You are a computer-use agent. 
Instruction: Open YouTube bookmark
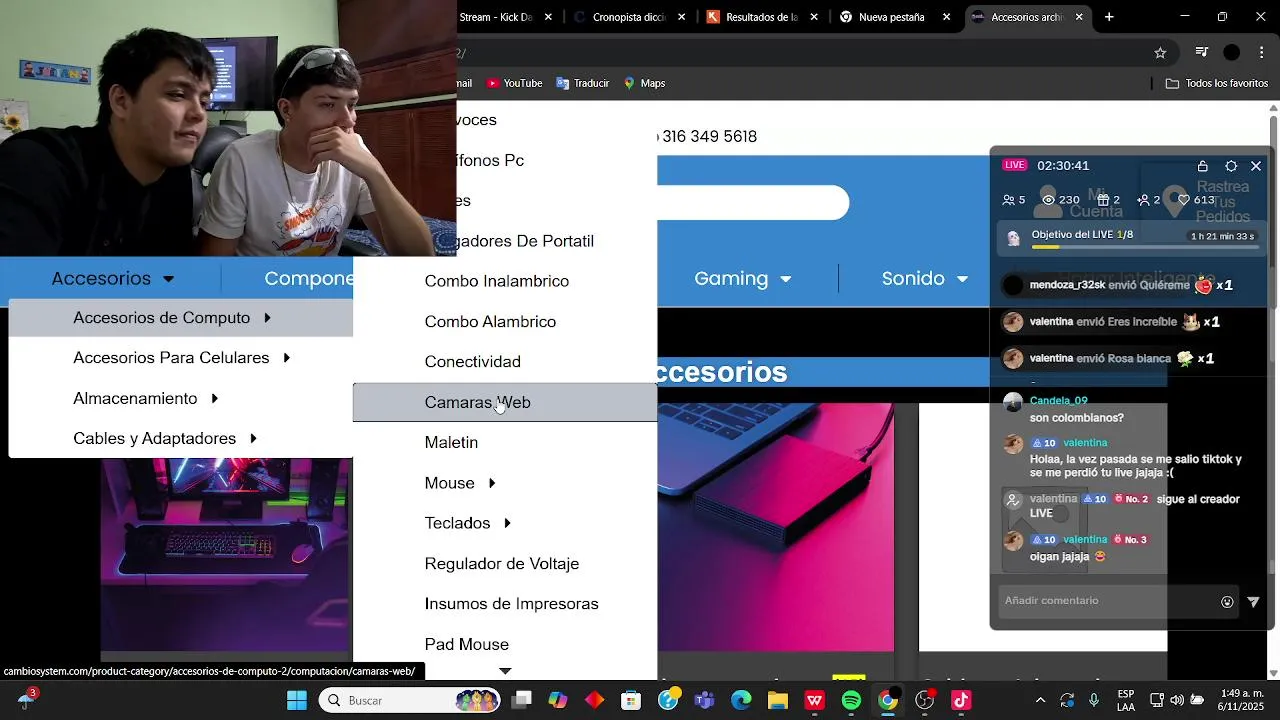514,83
